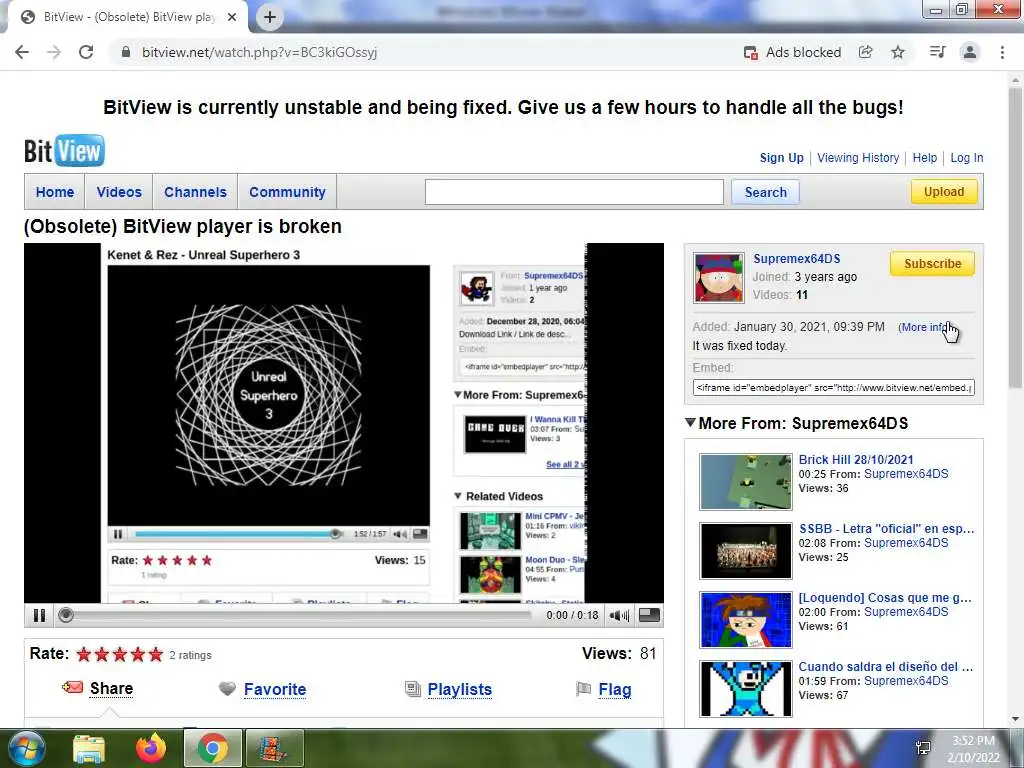This screenshot has height=768, width=1024.
Task: Bookmark this page with the star icon
Action: coord(898,52)
